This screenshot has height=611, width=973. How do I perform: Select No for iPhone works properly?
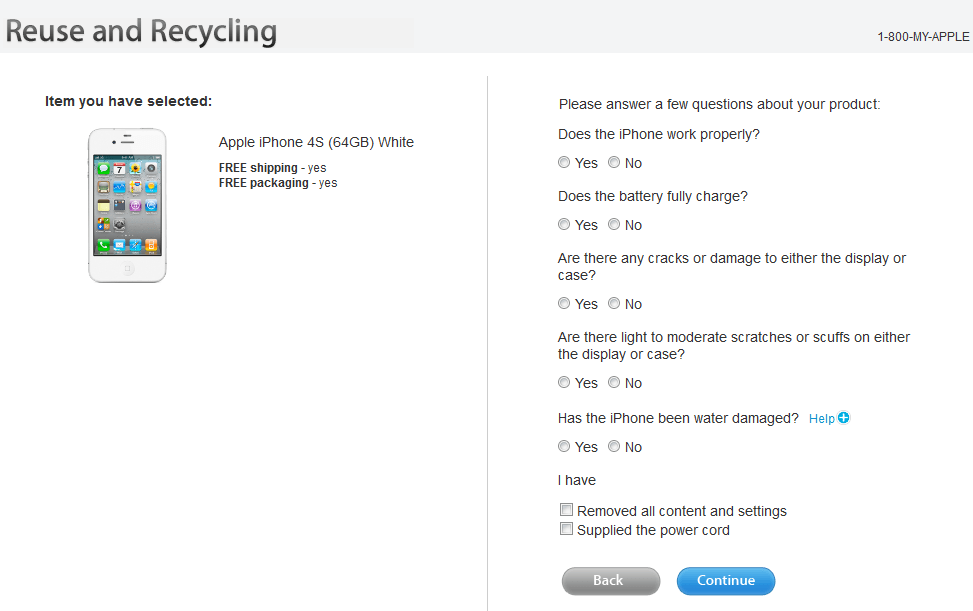click(x=614, y=163)
